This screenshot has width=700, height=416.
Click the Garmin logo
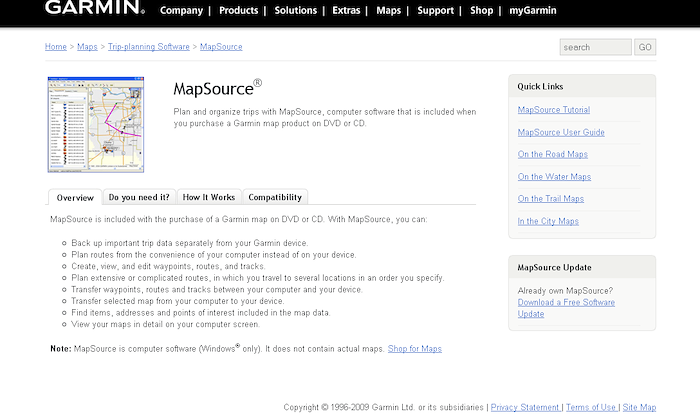pyautogui.click(x=95, y=7)
